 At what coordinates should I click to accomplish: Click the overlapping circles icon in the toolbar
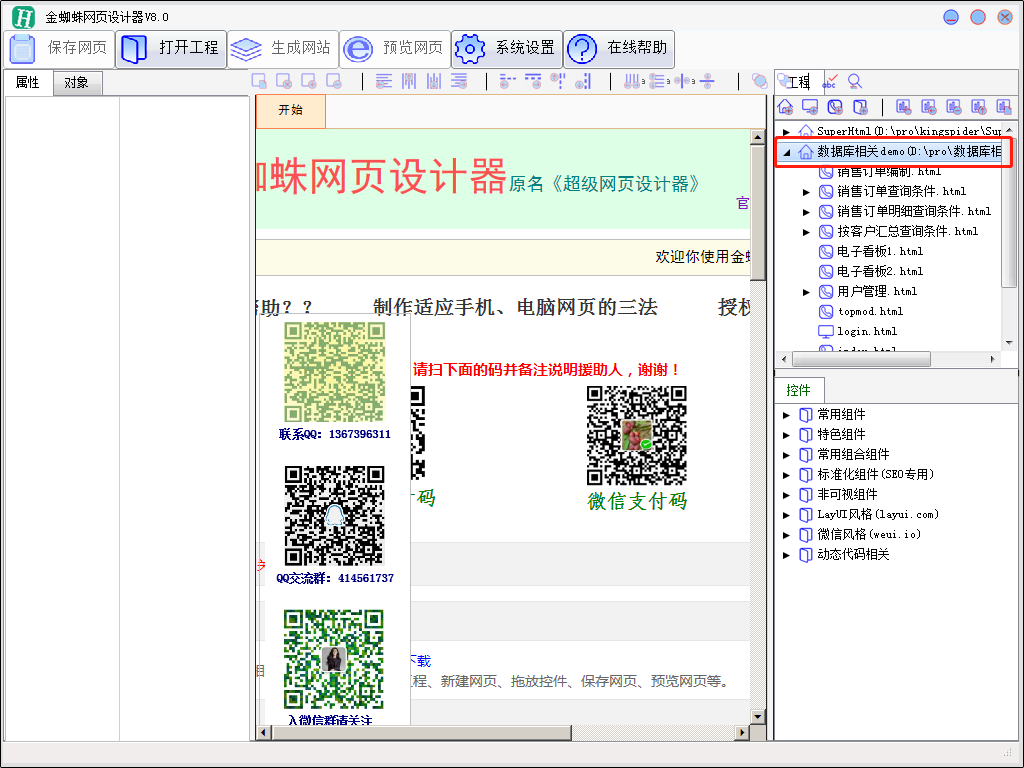click(x=760, y=81)
